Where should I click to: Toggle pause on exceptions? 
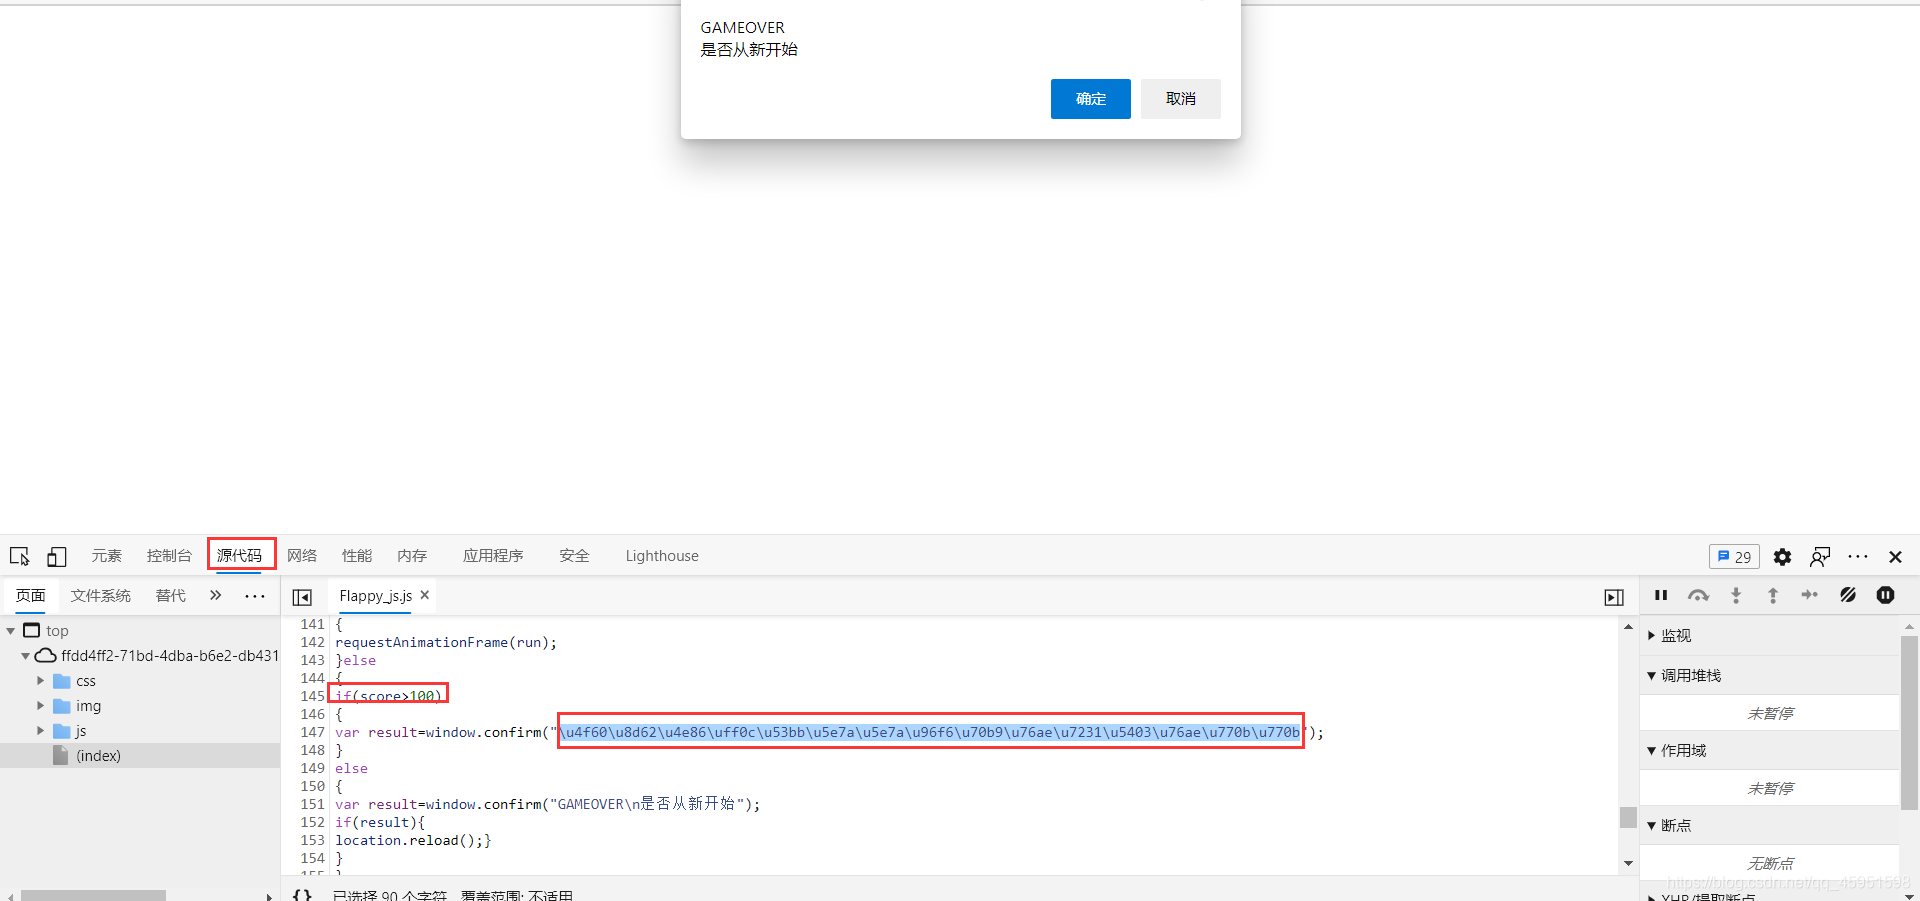point(1885,595)
